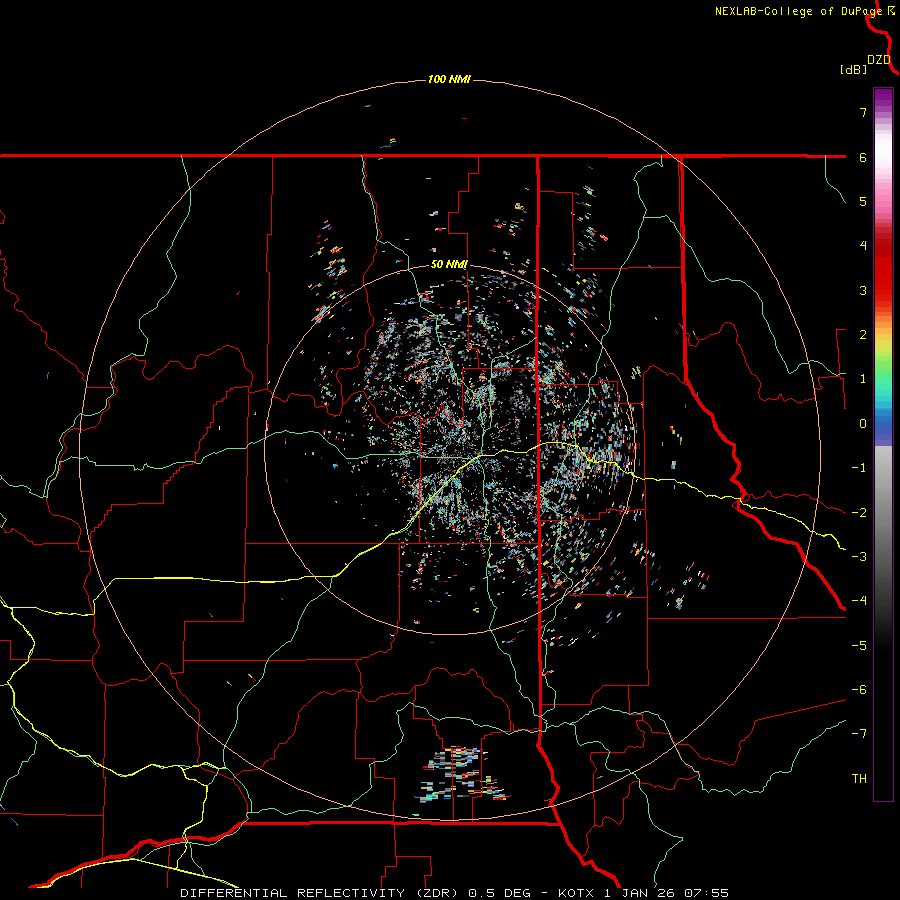
Task: Click the scale label 7
Action: click(x=863, y=112)
